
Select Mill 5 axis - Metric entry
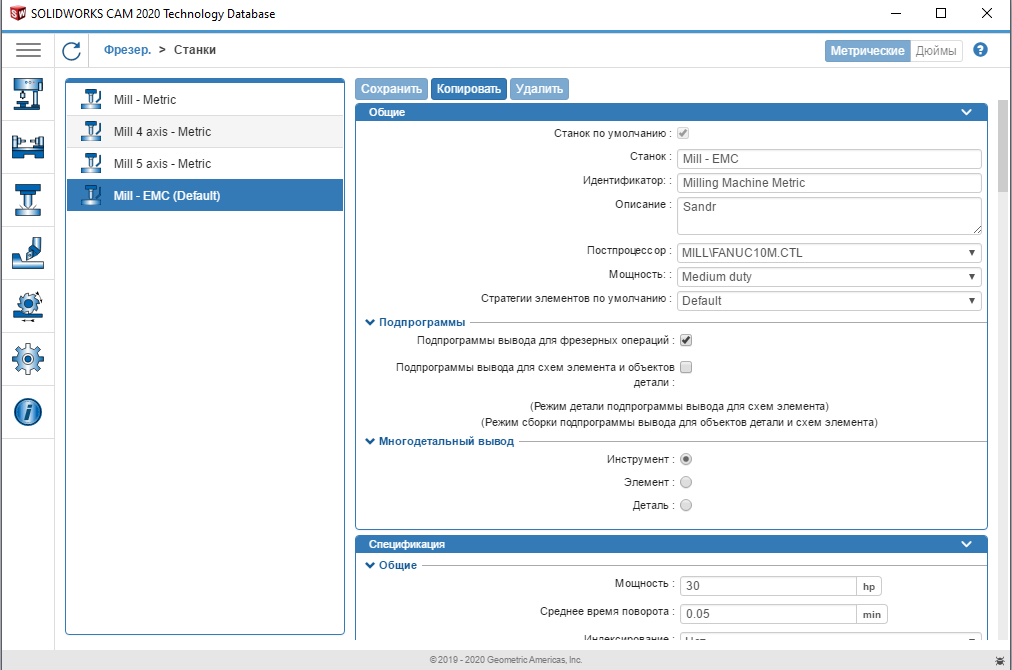[x=205, y=163]
